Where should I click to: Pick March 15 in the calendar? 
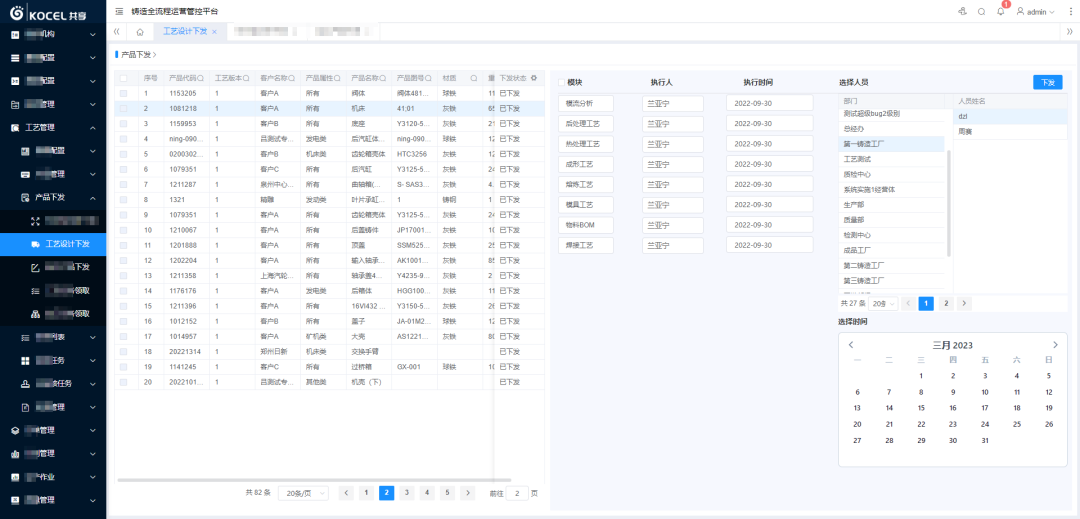pyautogui.click(x=921, y=407)
